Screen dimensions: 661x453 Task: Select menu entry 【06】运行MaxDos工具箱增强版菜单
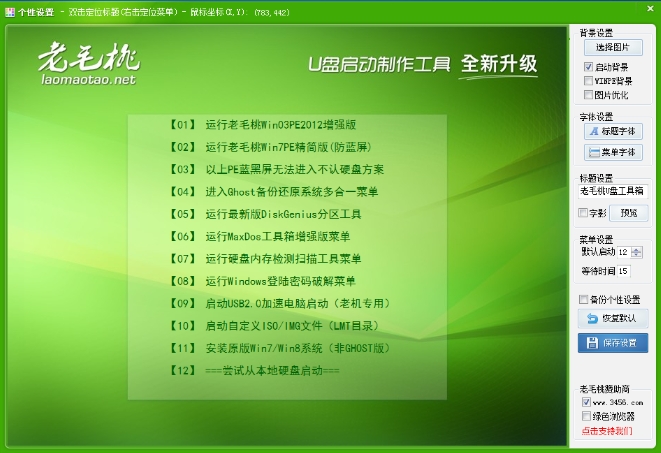(x=259, y=236)
